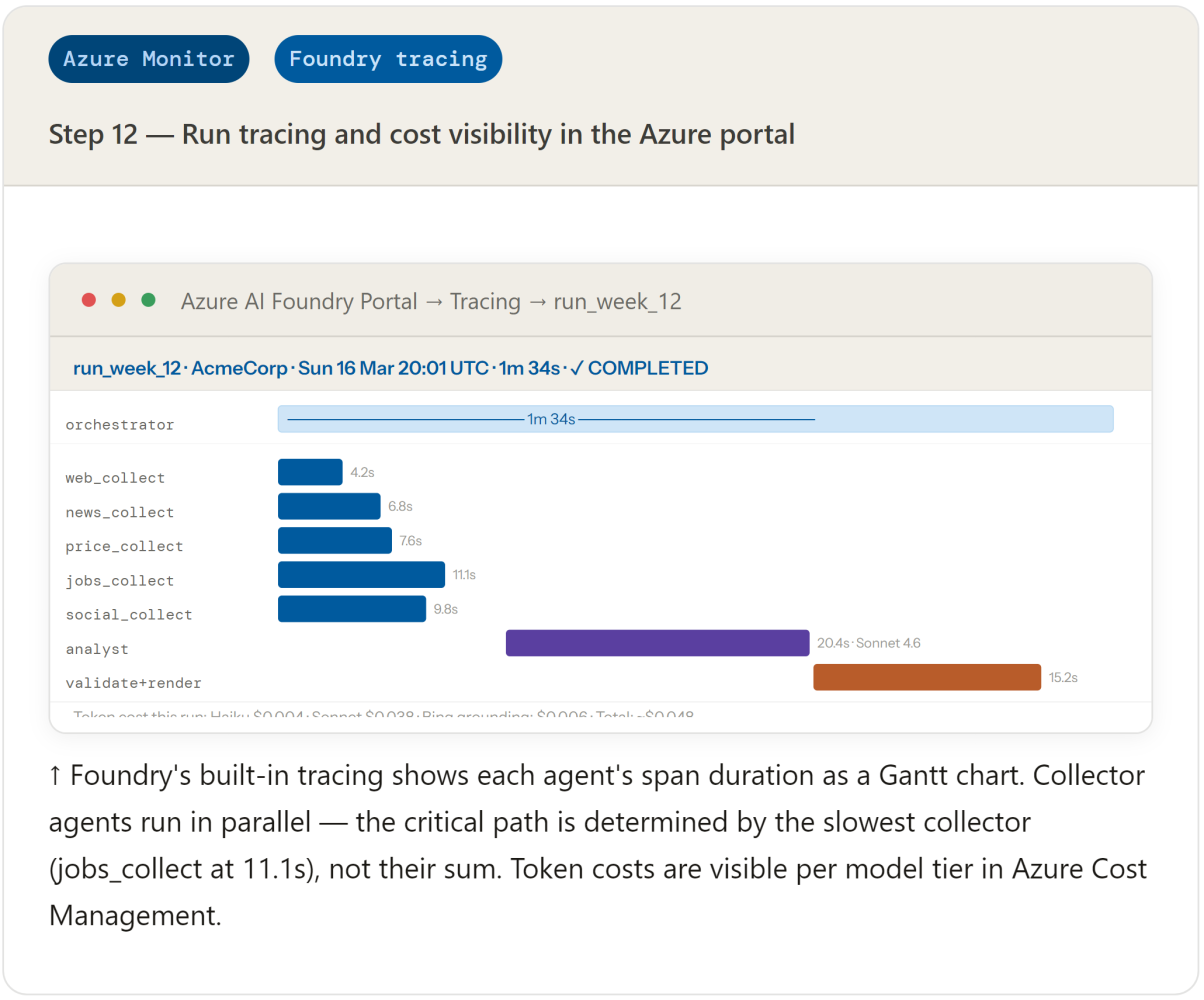Click the purple analyst span bar
Viewport: 1204px width, 1000px height.
click(657, 643)
